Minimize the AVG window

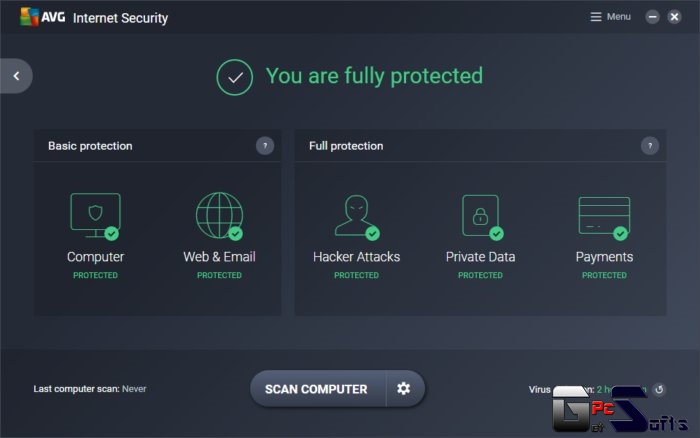coord(652,17)
